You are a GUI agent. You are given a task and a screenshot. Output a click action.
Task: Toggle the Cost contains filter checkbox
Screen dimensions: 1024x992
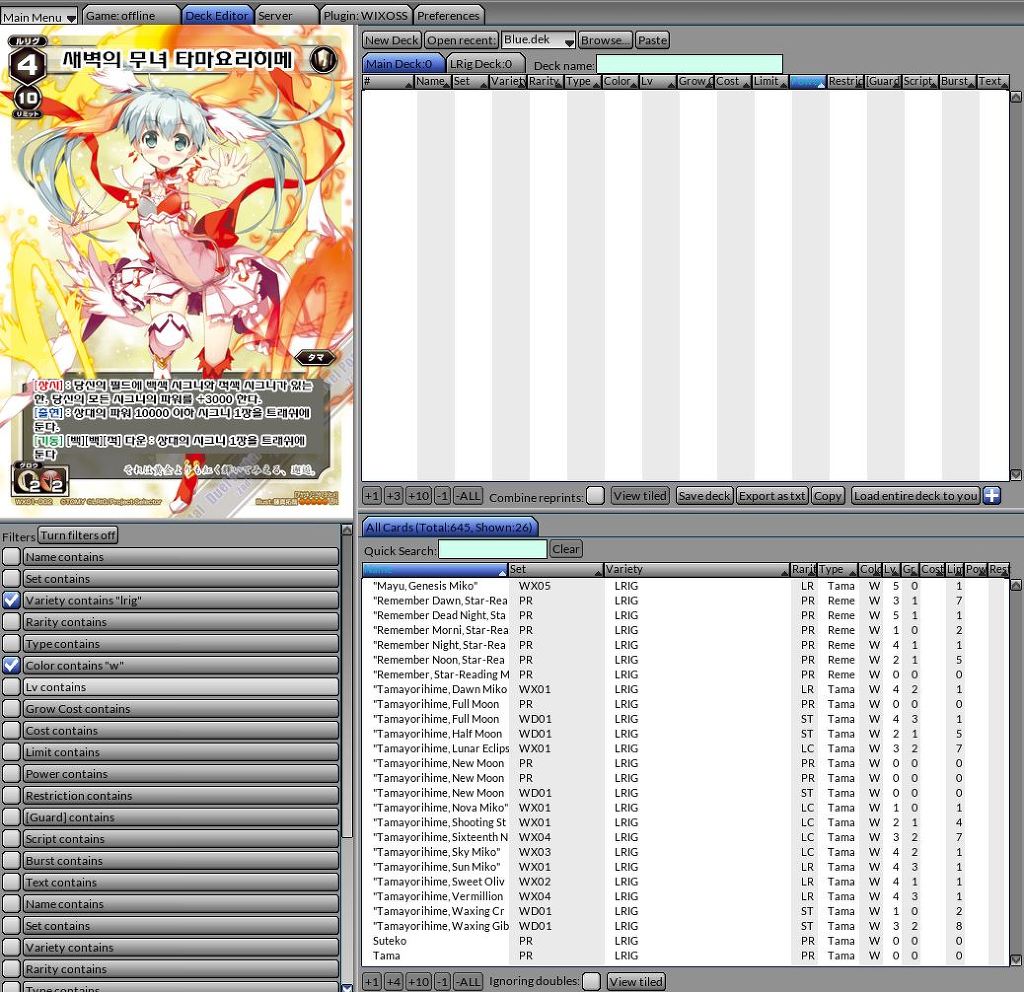tap(11, 730)
